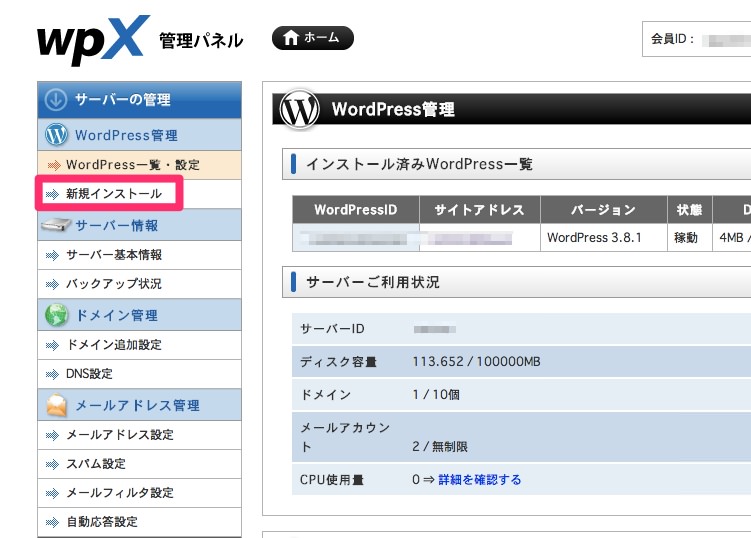
Task: Click the arrow icon beside メールフィルタ設定
Action: point(52,493)
